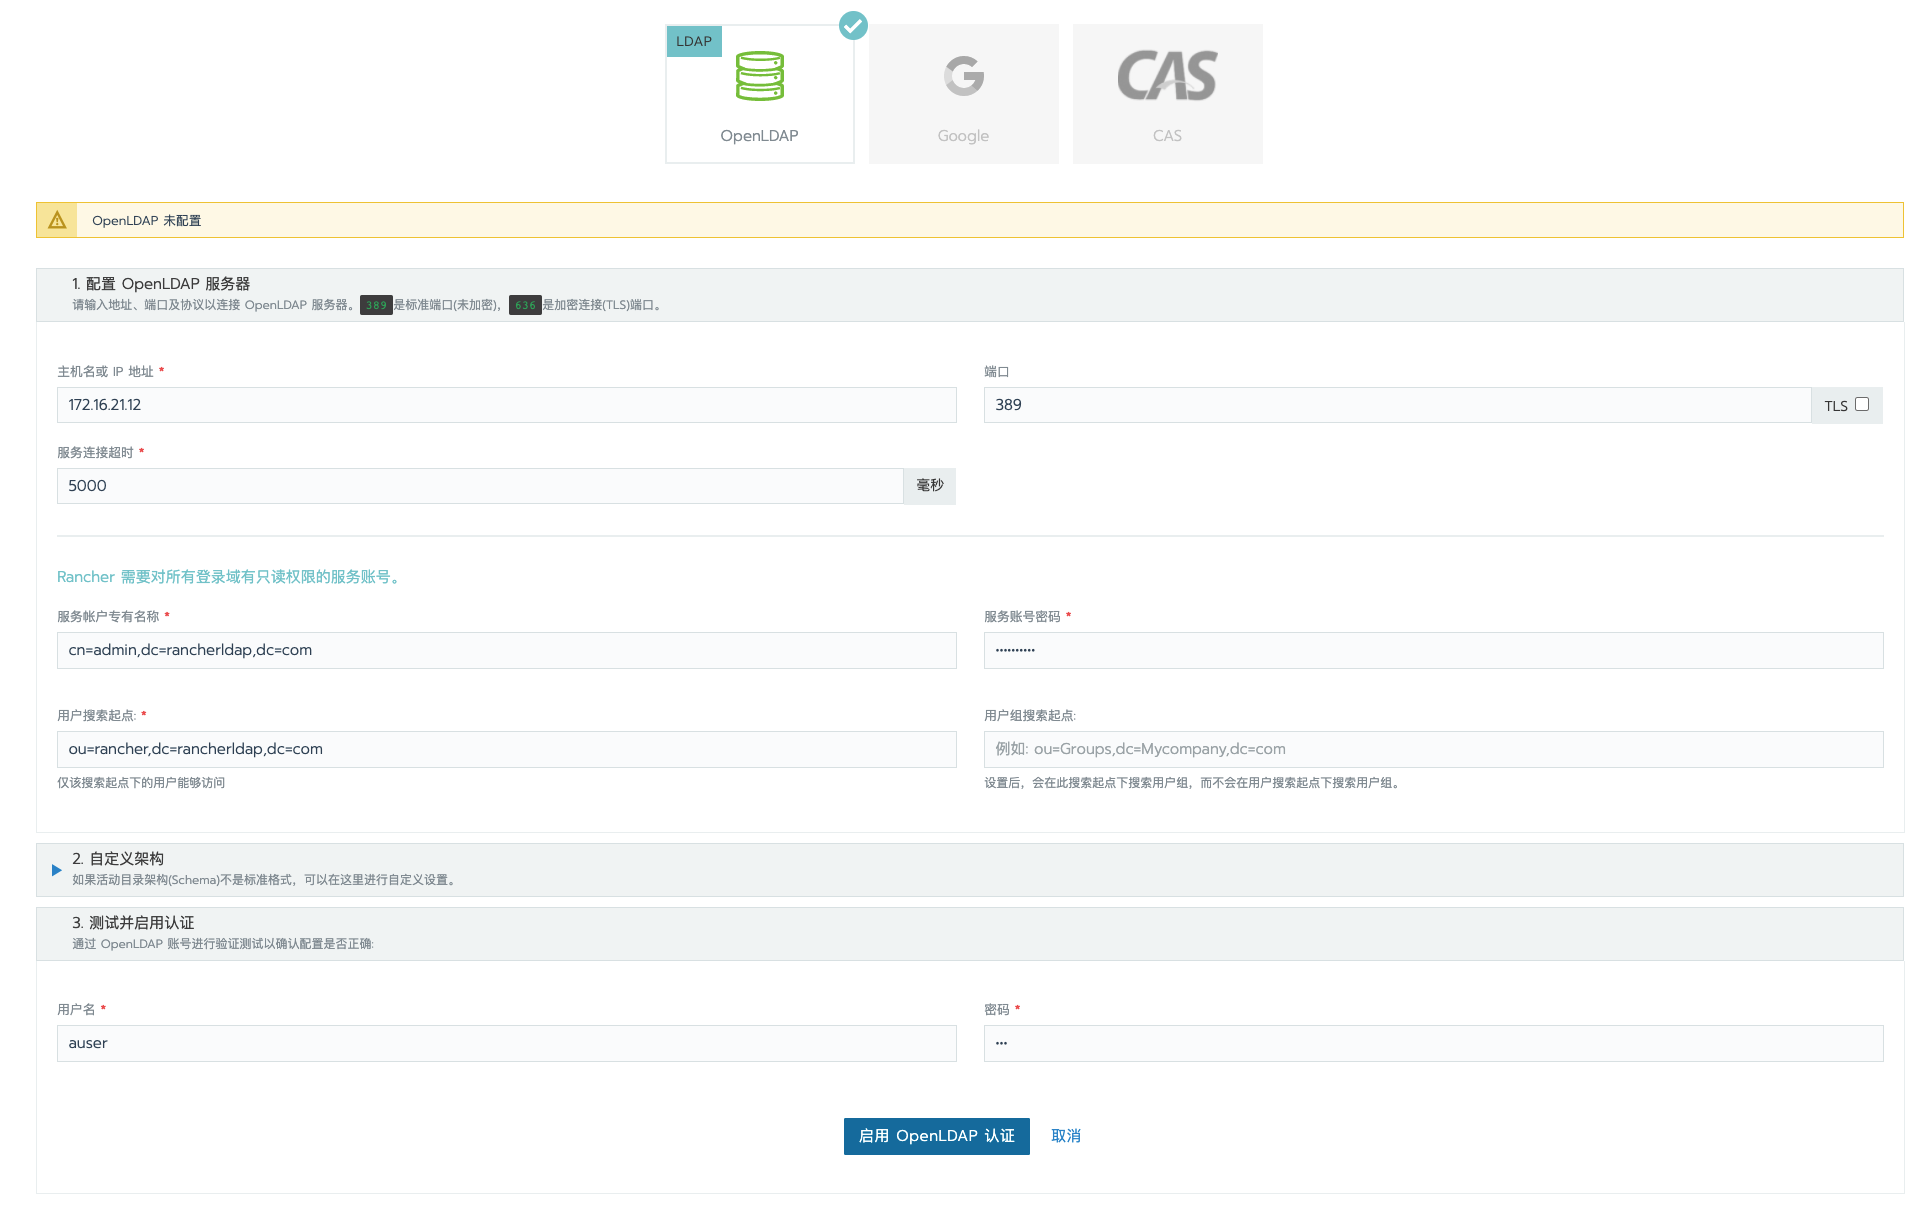This screenshot has width=1927, height=1205.
Task: Click the 389 port code badge
Action: [376, 305]
